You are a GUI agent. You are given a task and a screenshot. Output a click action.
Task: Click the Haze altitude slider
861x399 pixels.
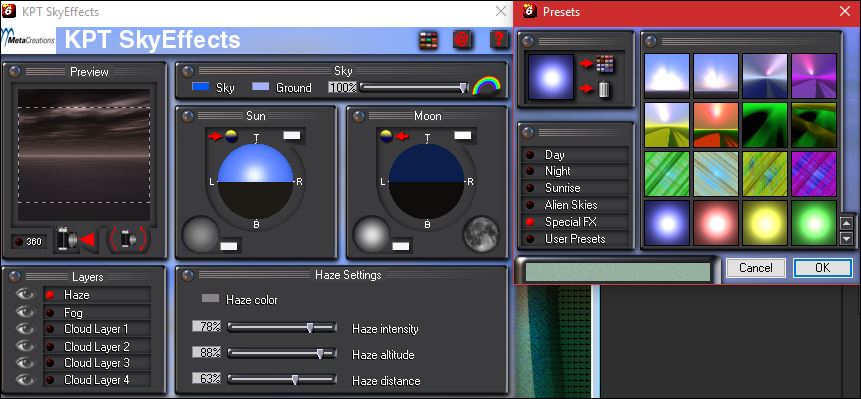coord(282,353)
